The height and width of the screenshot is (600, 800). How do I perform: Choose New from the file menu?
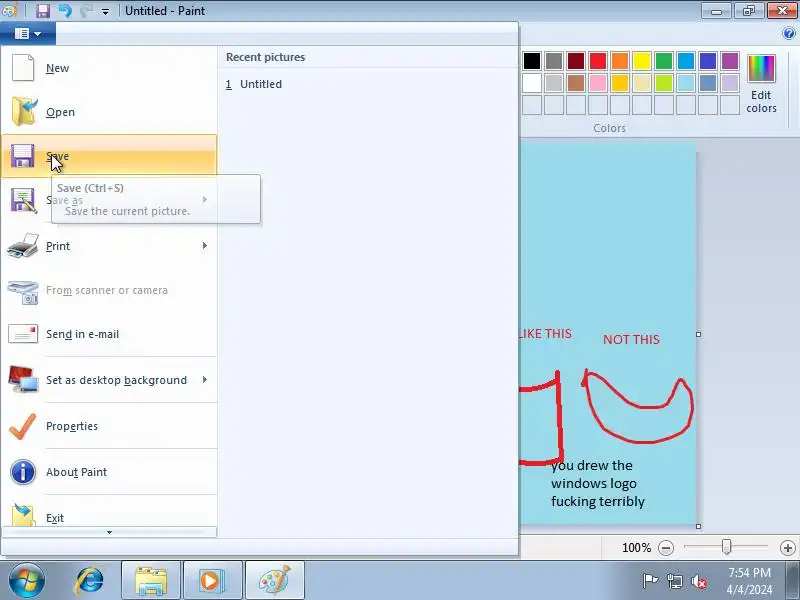click(x=109, y=68)
